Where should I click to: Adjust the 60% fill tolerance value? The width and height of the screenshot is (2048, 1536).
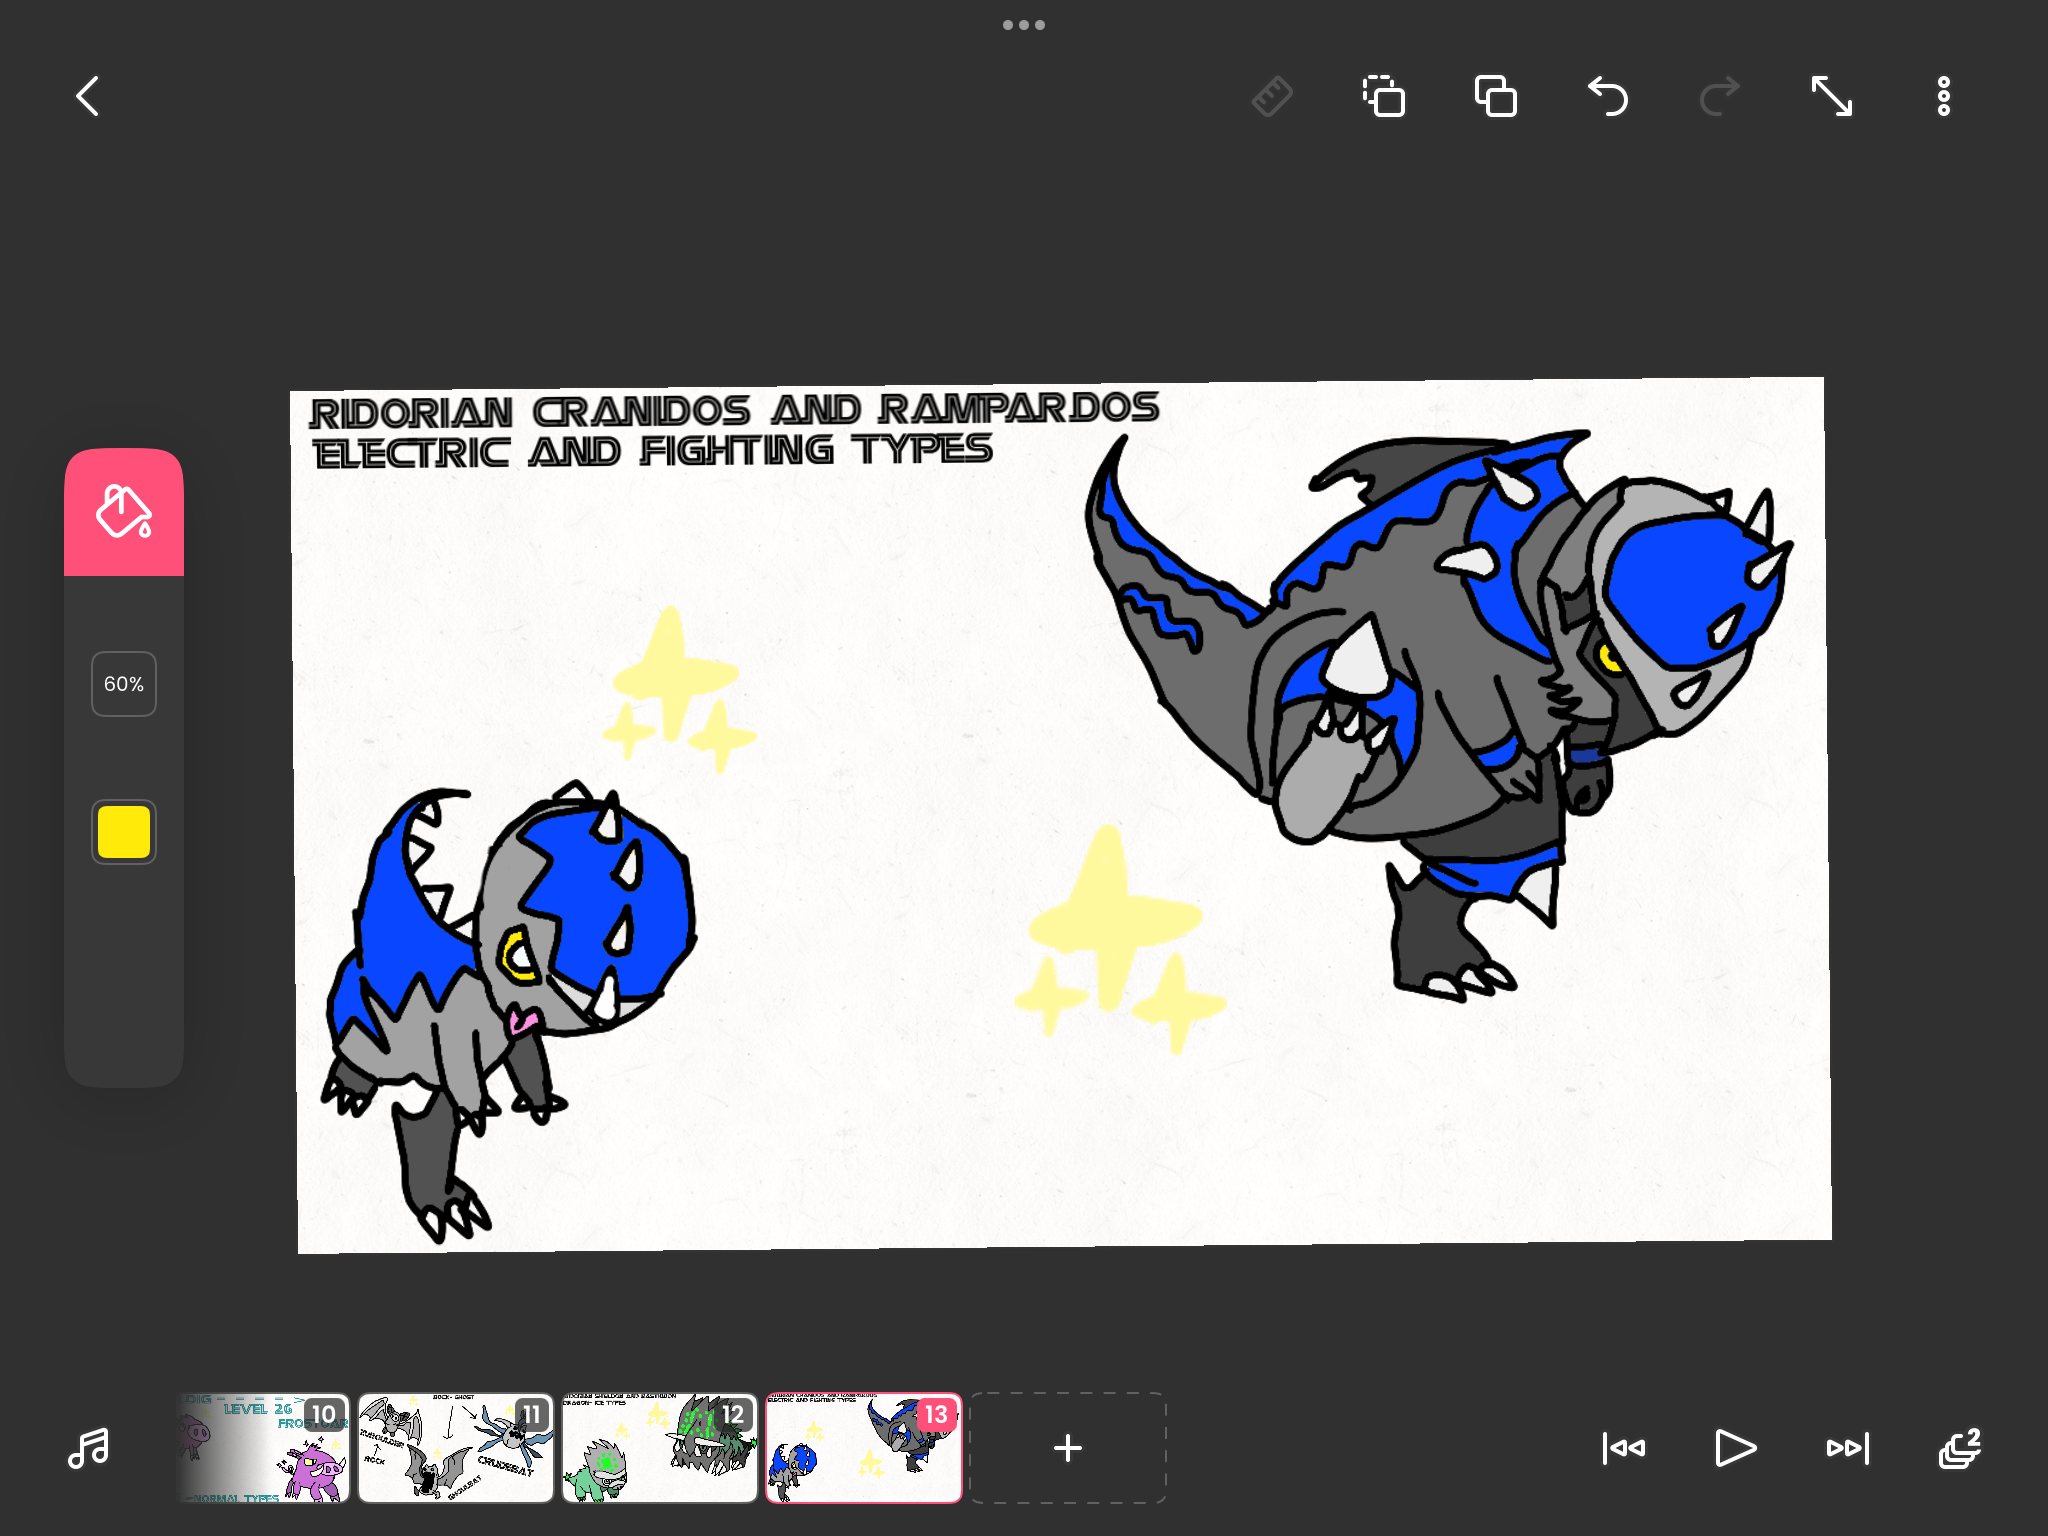pos(124,684)
